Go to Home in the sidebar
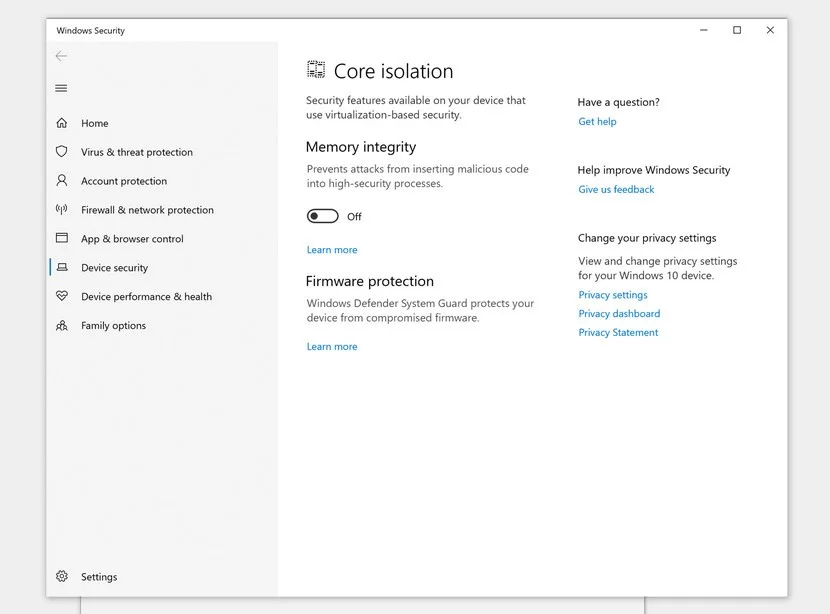Image resolution: width=830 pixels, height=614 pixels. (95, 123)
